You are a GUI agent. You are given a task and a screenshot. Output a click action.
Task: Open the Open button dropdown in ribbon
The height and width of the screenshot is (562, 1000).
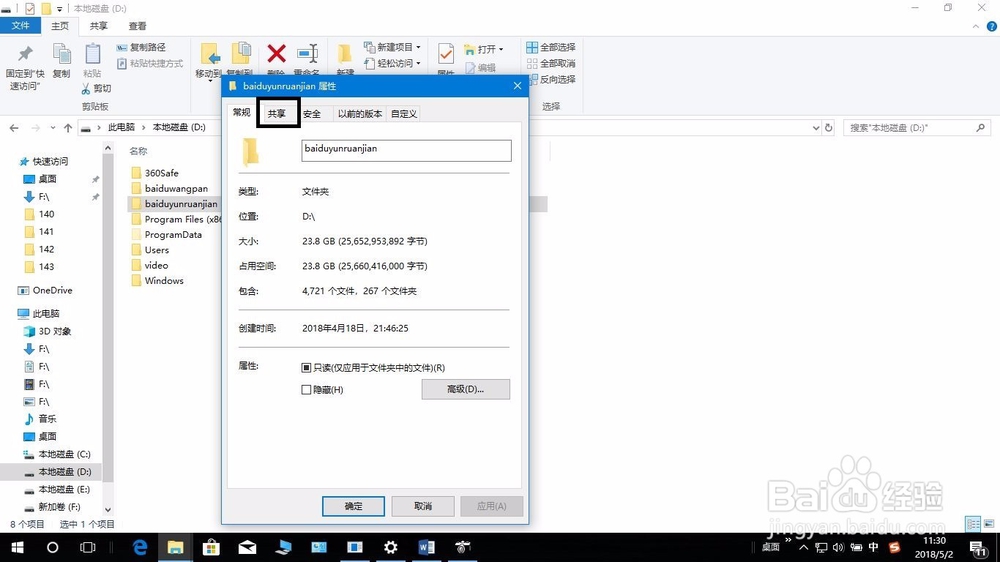484,49
